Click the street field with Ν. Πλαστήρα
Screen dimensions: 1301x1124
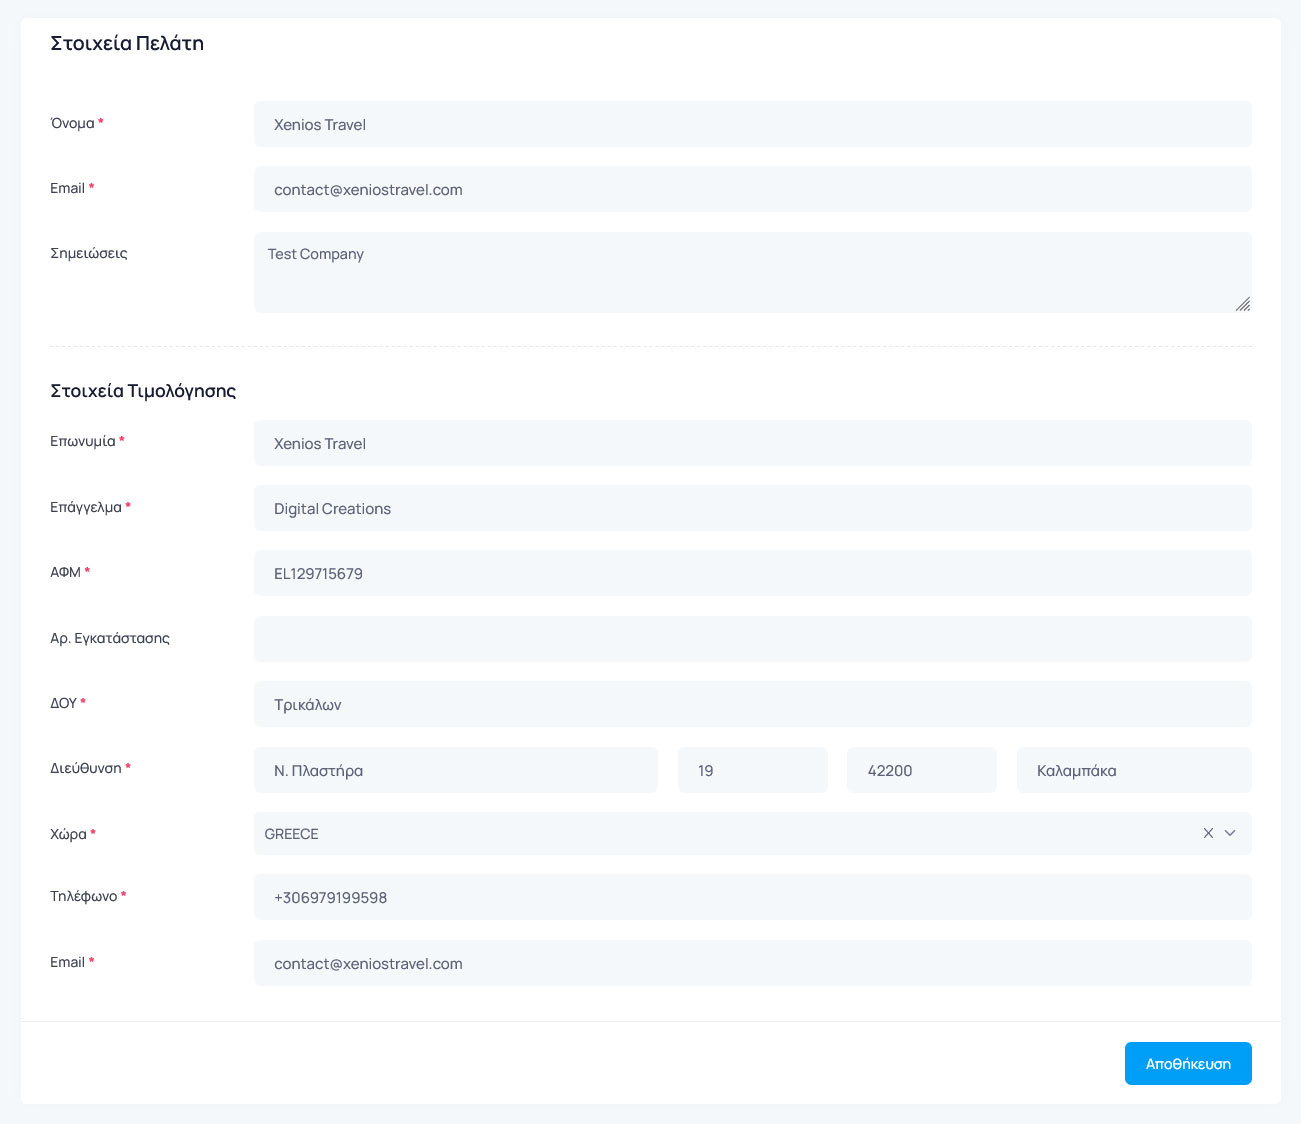click(x=455, y=770)
